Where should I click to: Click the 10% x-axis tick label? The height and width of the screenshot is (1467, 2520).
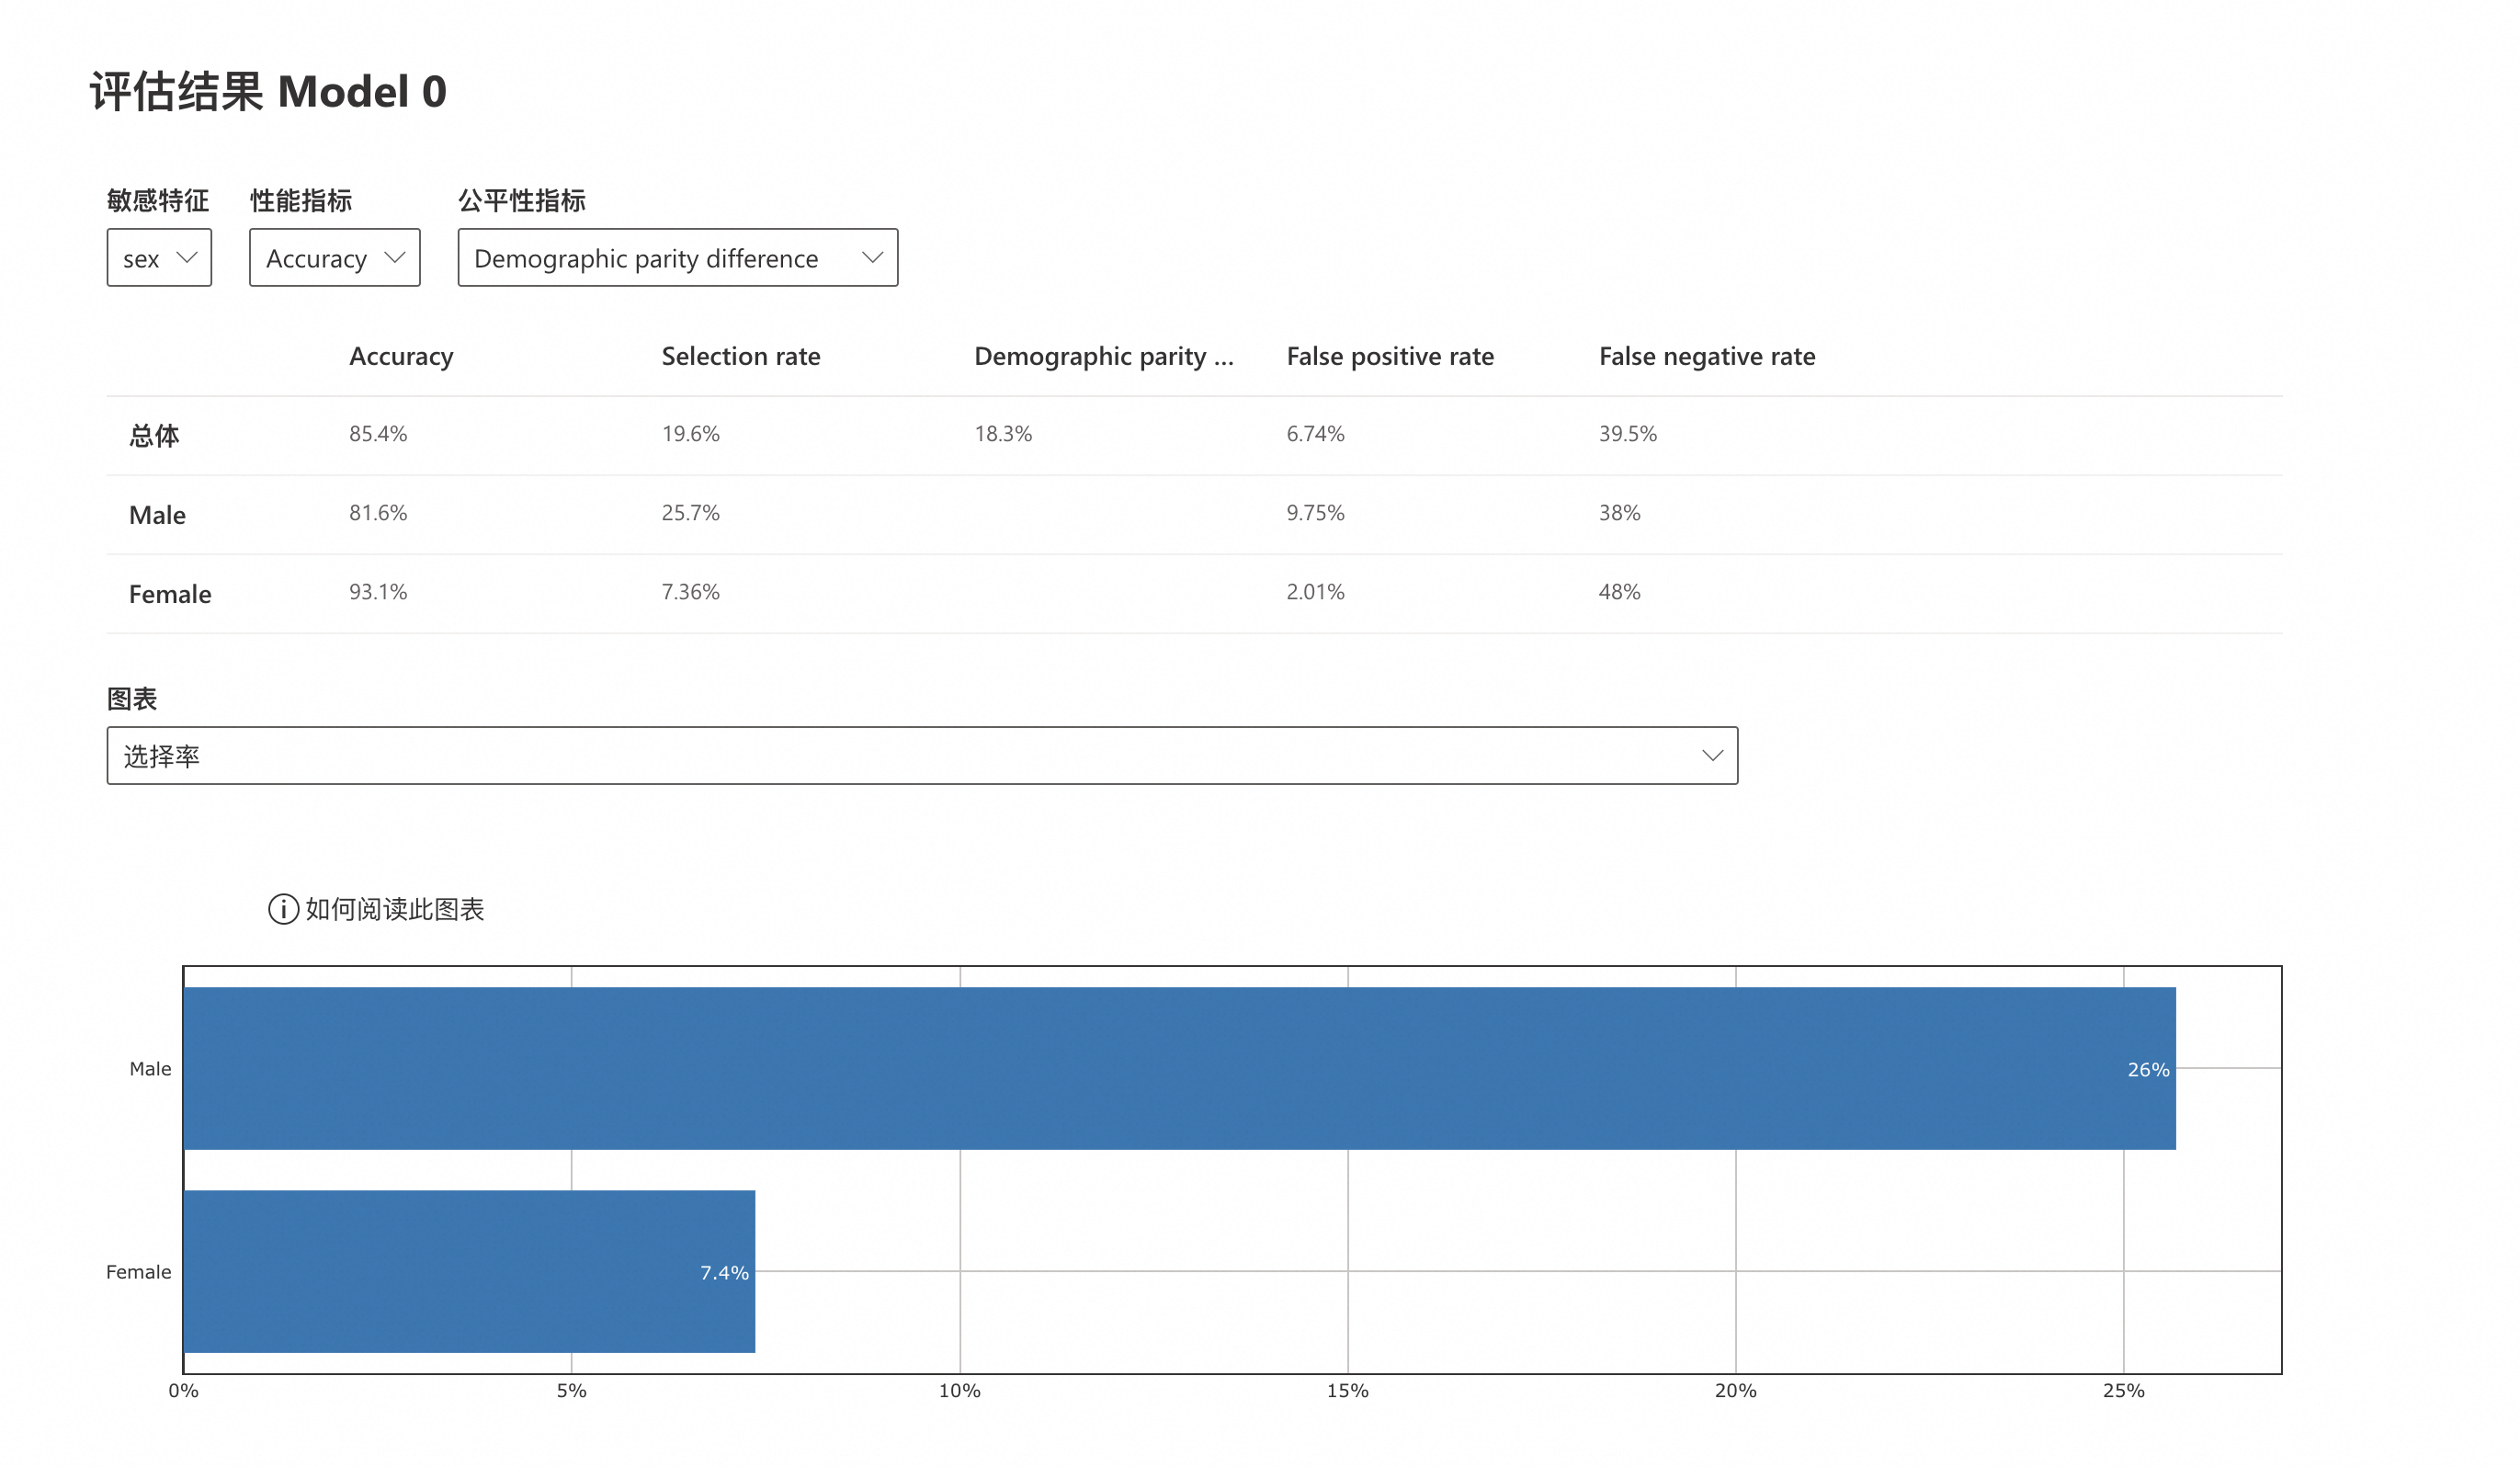tap(960, 1391)
